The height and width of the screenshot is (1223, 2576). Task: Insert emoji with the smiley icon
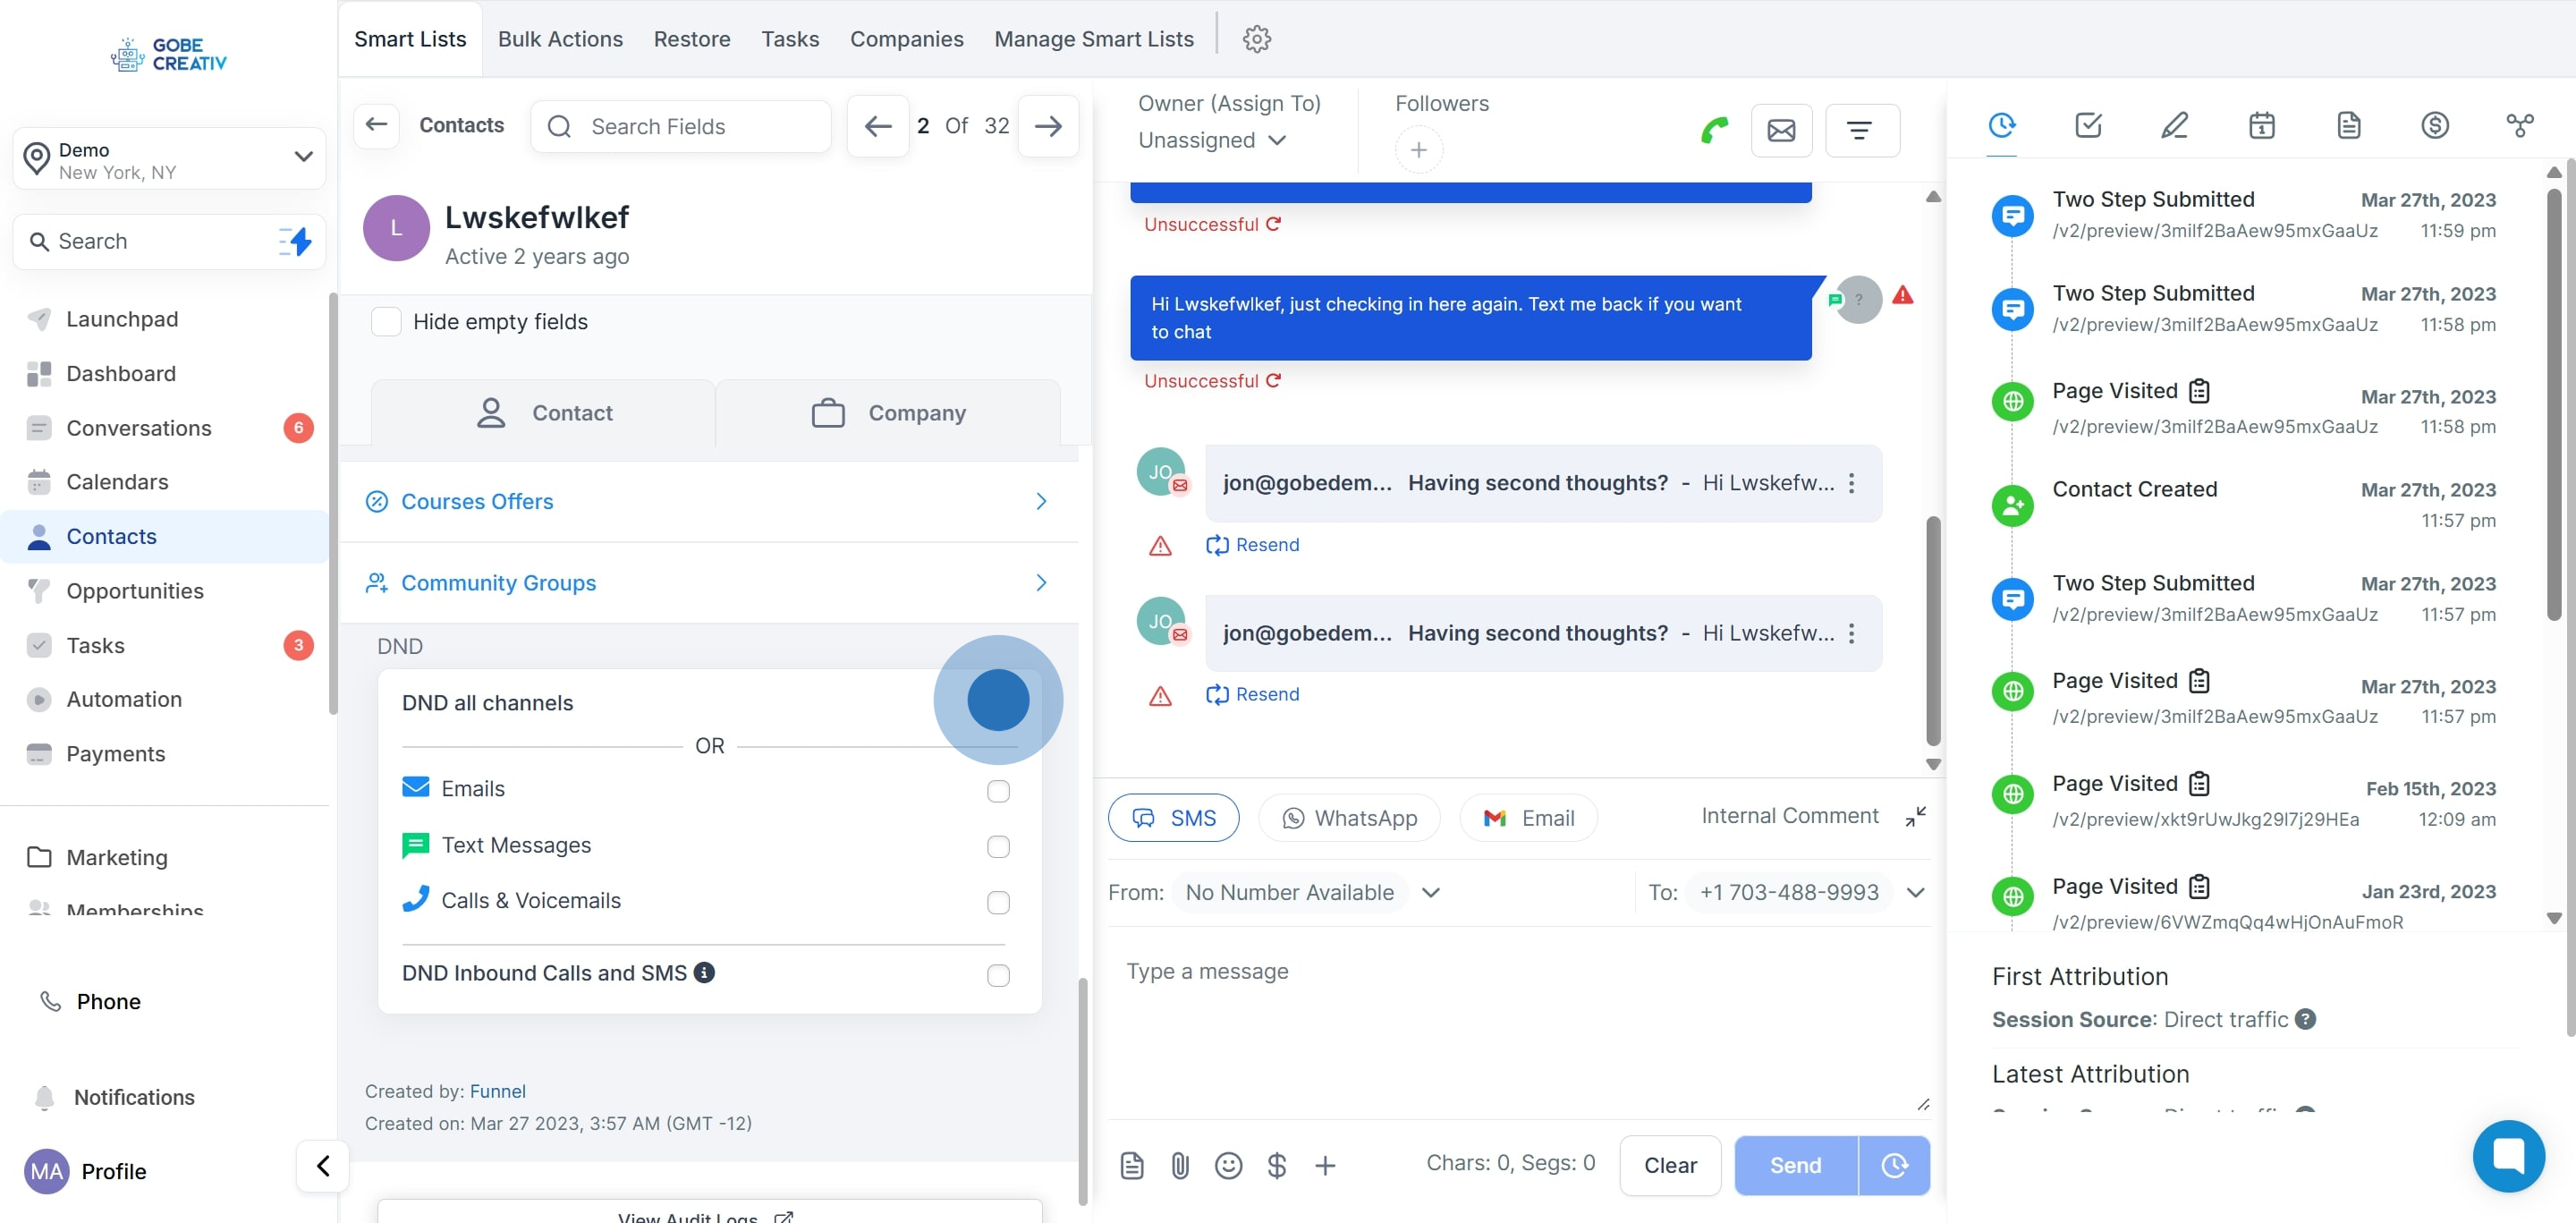1228,1165
